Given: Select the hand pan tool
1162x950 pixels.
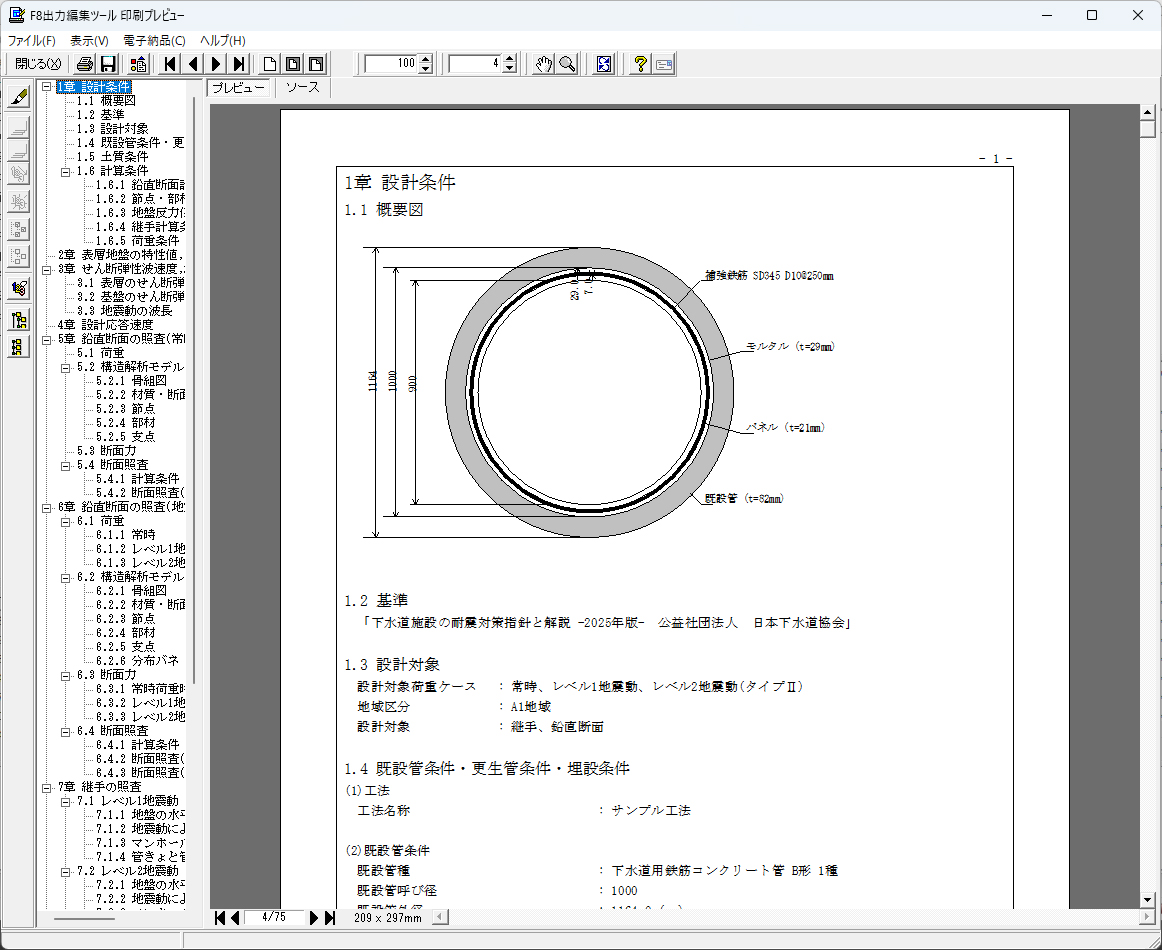Looking at the screenshot, I should point(543,64).
